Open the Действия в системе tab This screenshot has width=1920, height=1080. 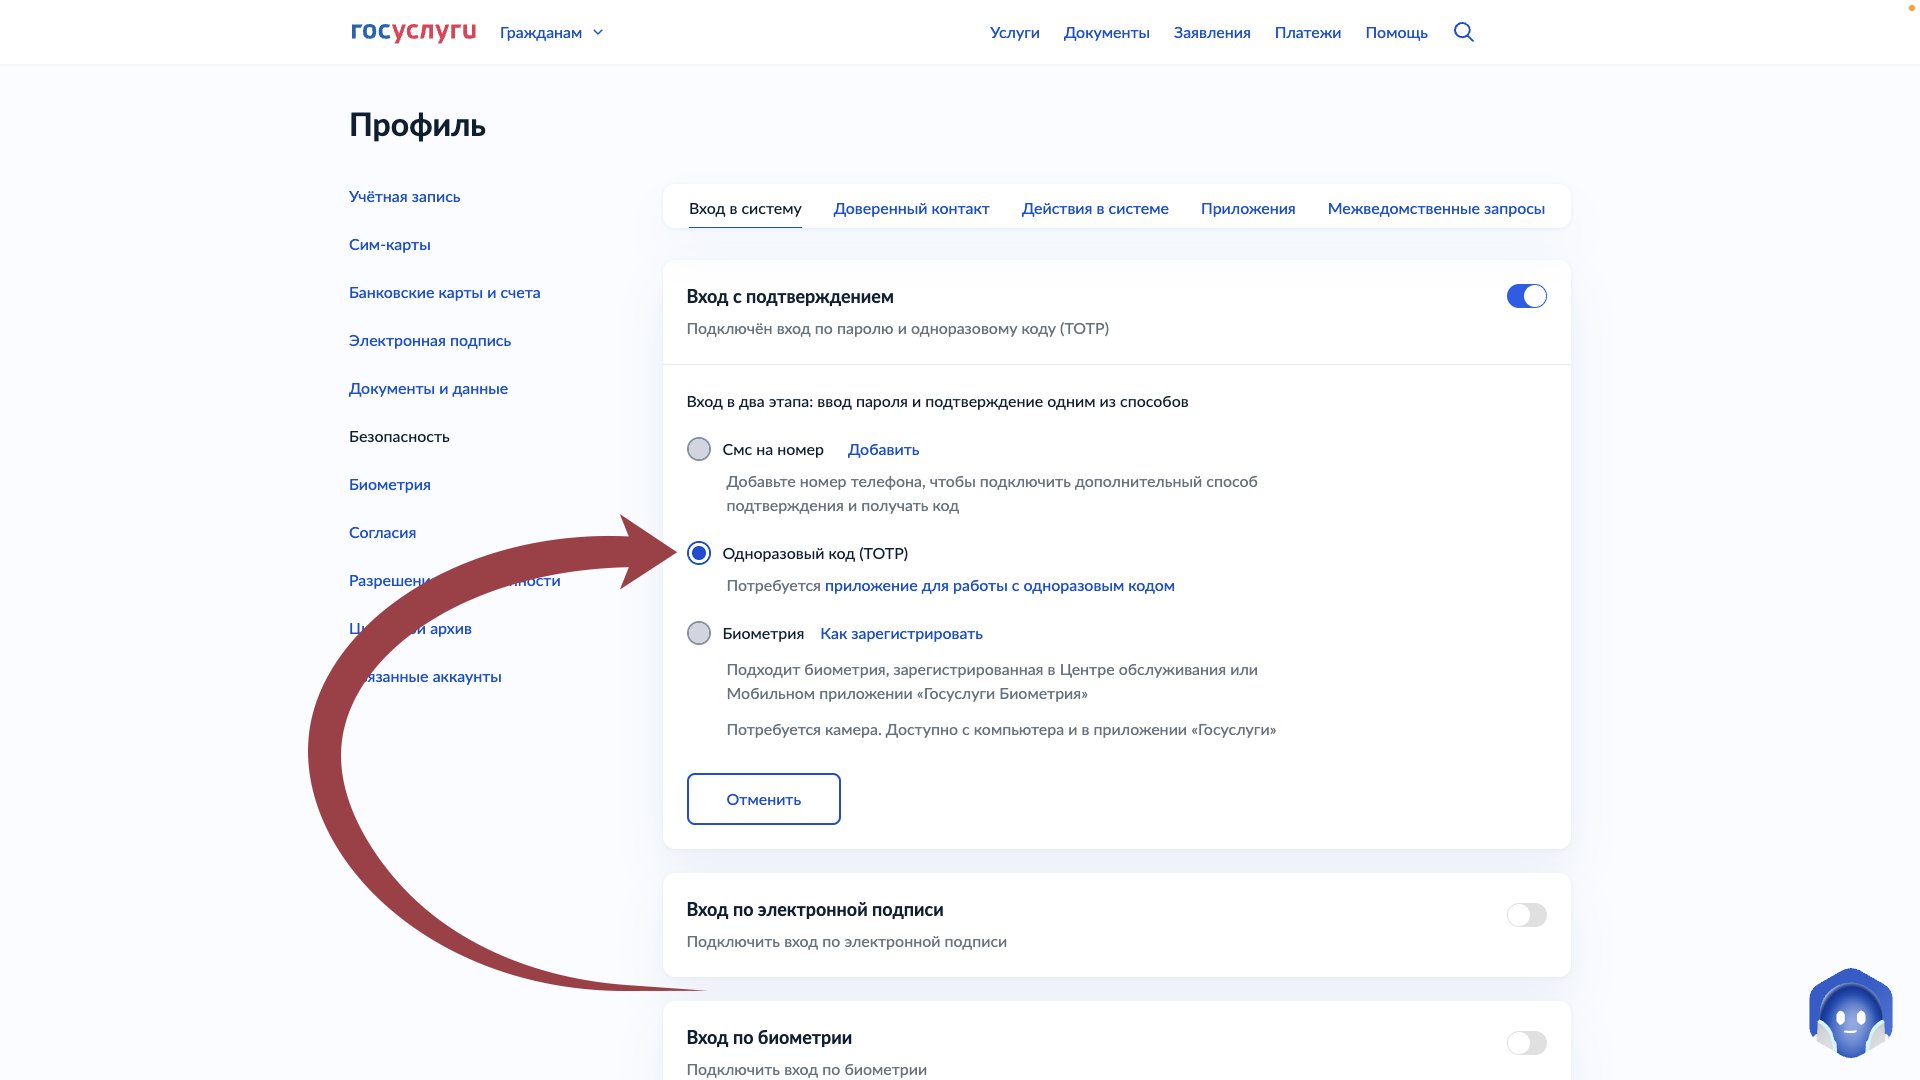pos(1096,208)
